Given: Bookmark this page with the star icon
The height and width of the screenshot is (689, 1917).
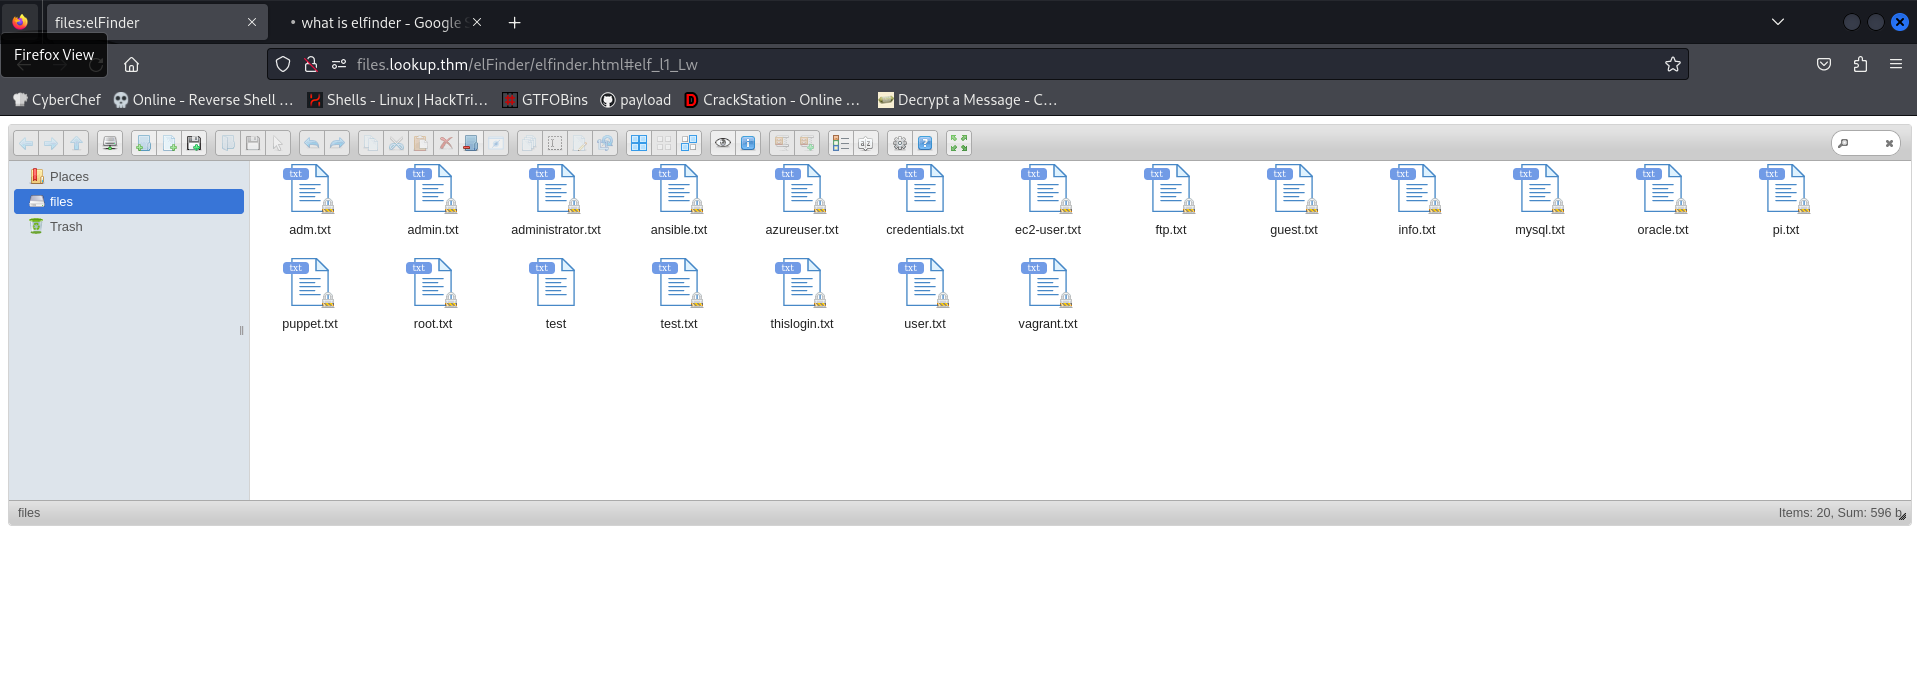Looking at the screenshot, I should (1673, 64).
